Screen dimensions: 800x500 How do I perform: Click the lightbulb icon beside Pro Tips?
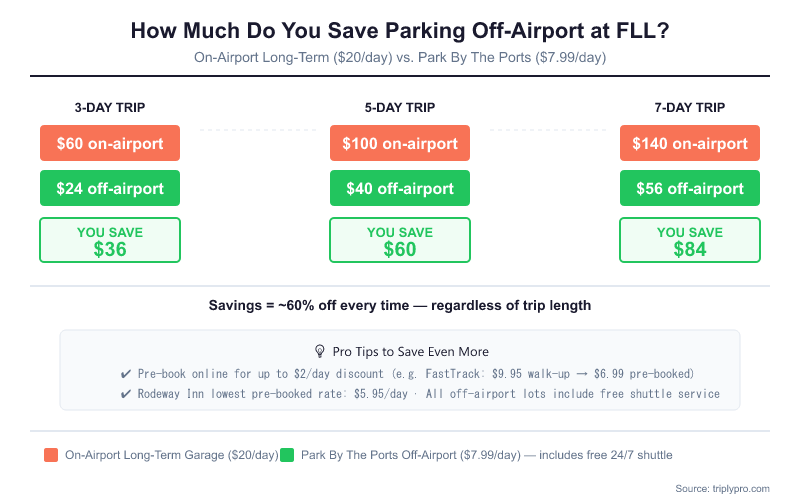click(320, 351)
